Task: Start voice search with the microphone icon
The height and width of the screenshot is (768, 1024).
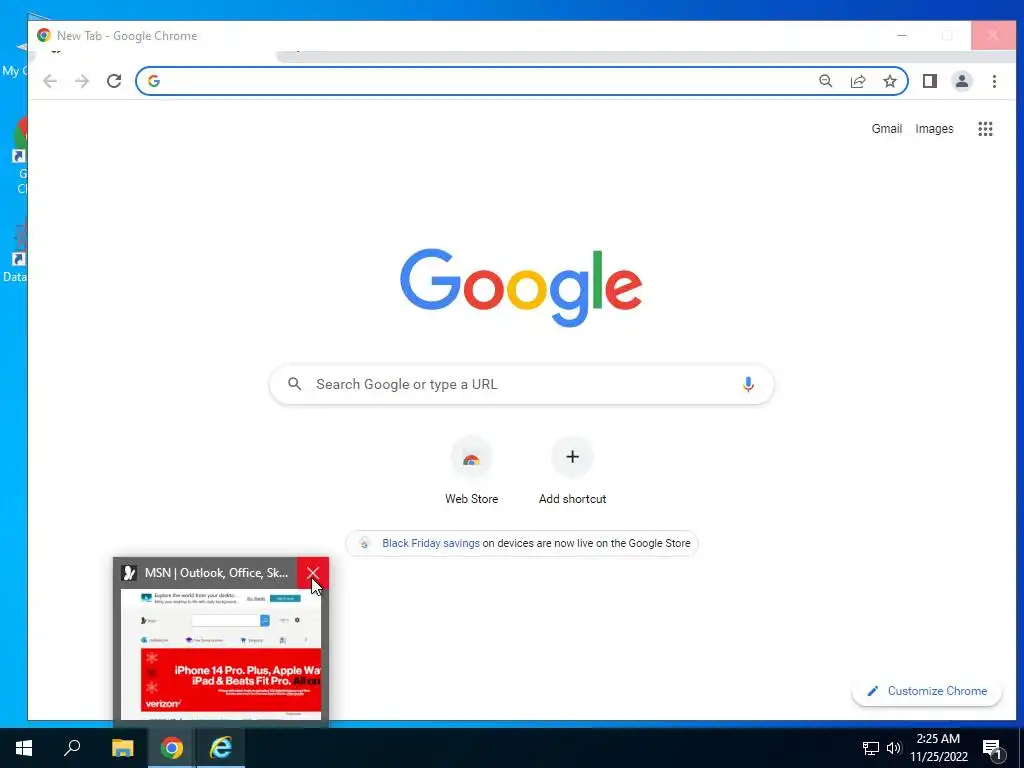Action: click(x=748, y=384)
